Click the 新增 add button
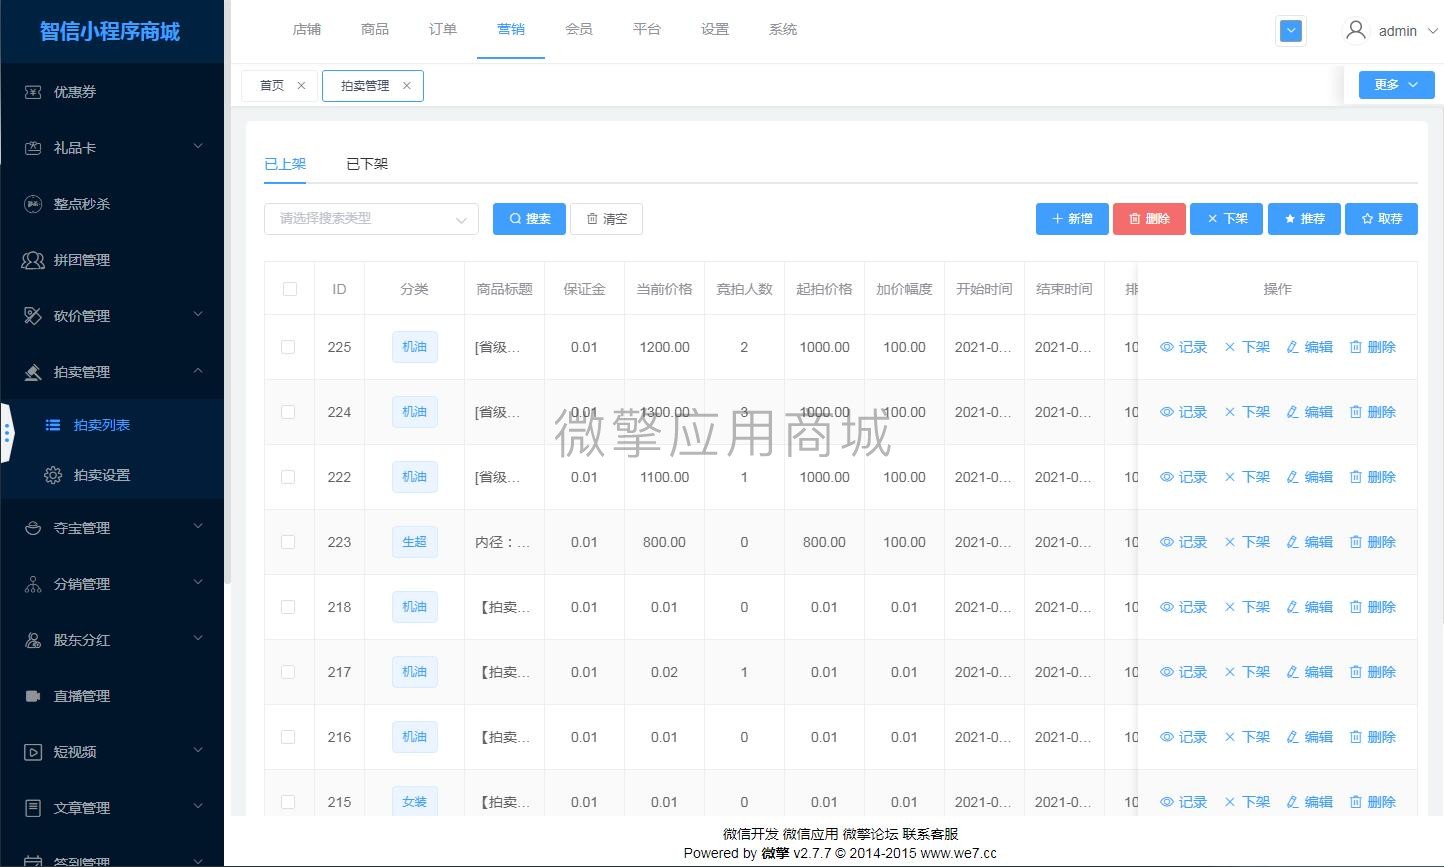Screen dimensions: 1444x867 1072,219
